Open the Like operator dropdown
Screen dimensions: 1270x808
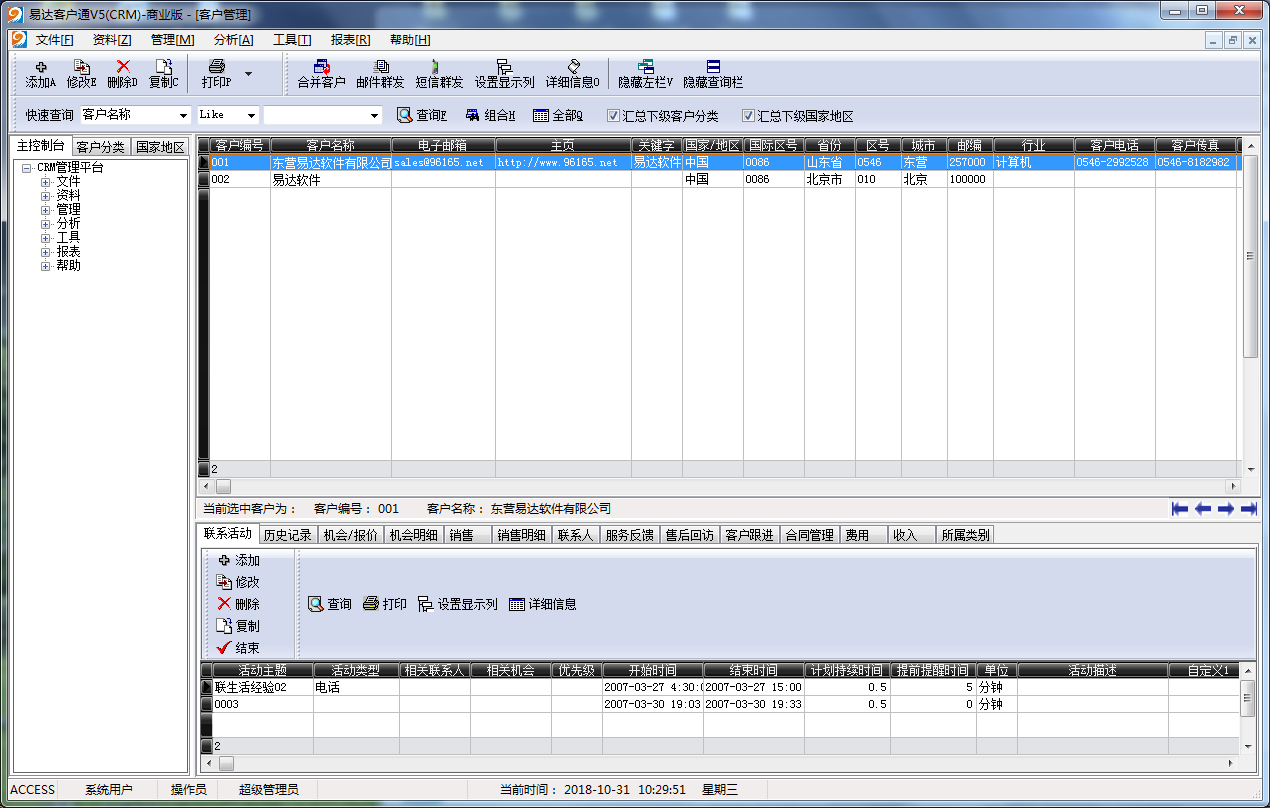(251, 116)
